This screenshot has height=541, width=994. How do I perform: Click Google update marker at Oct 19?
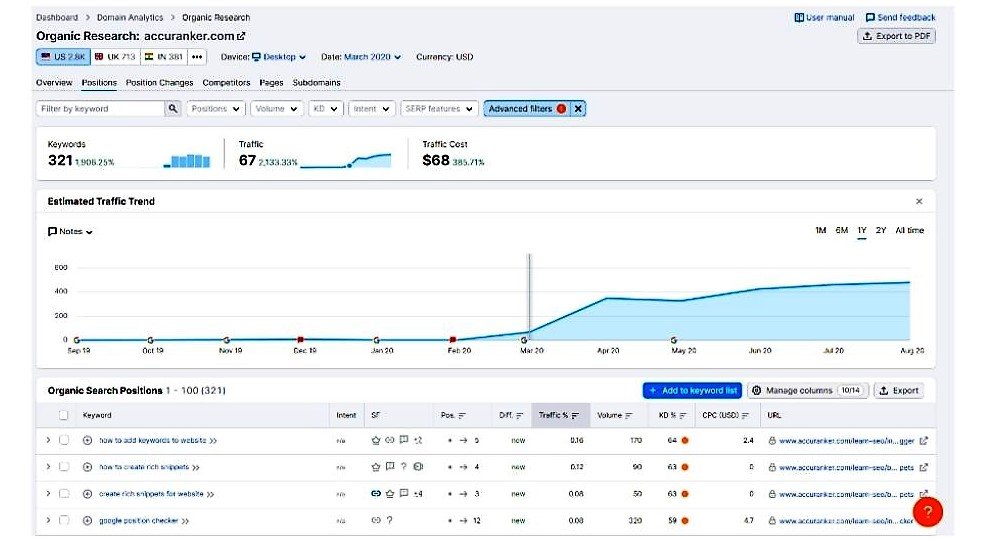click(150, 340)
